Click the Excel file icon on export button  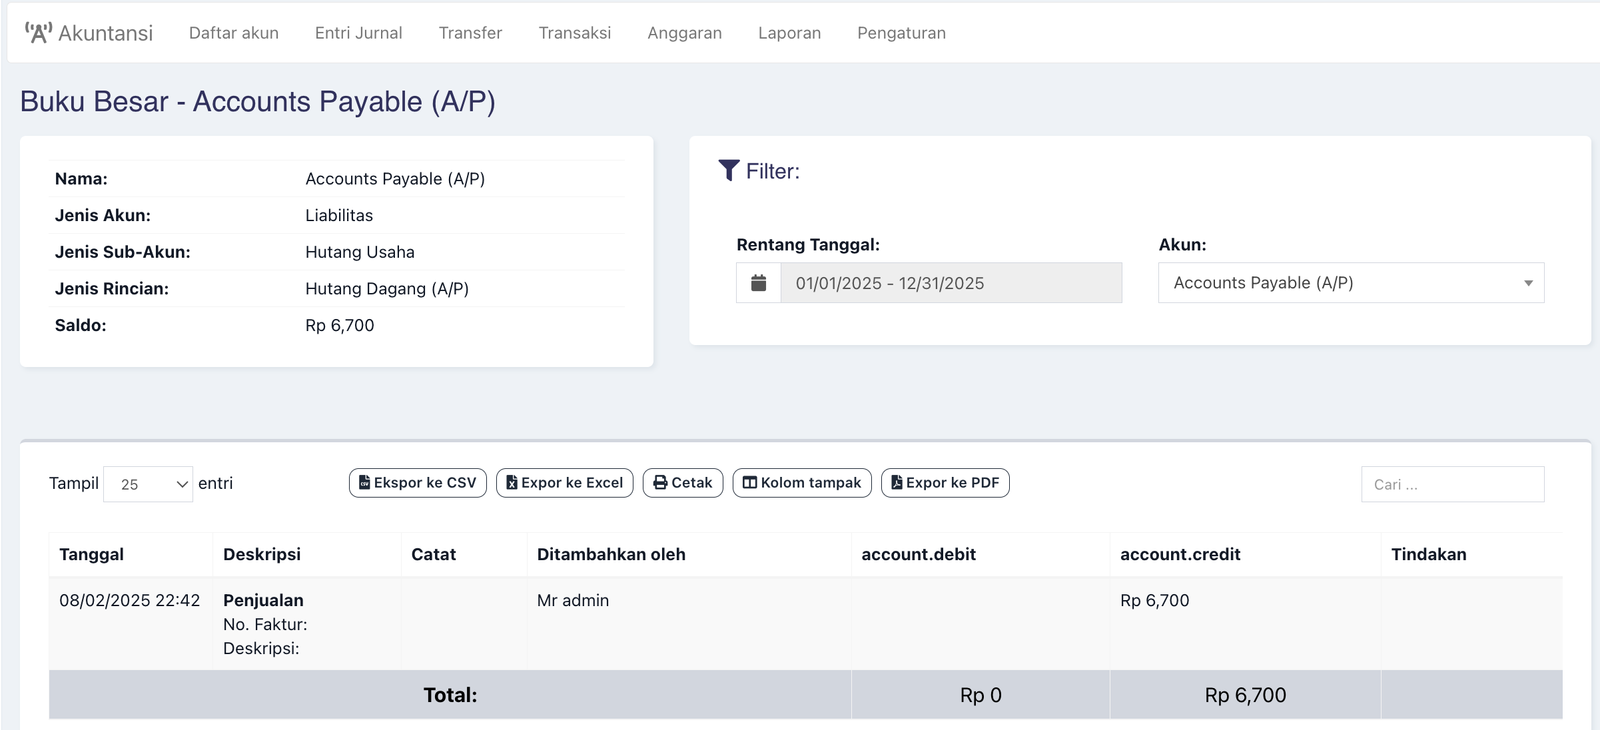coord(512,483)
